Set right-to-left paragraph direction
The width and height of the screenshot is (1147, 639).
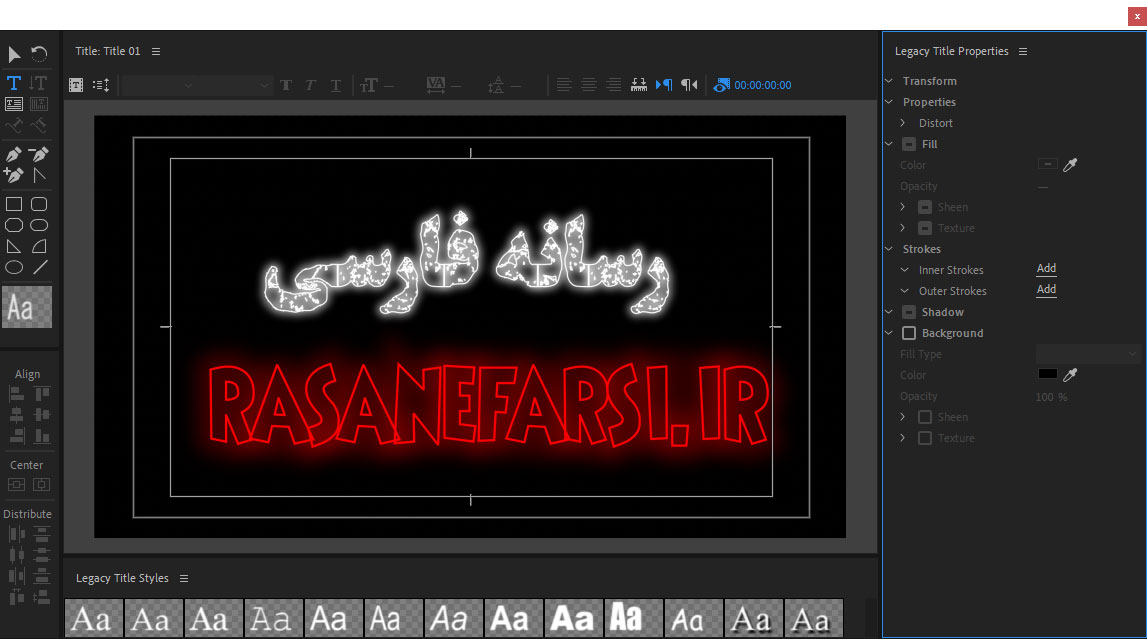(689, 85)
